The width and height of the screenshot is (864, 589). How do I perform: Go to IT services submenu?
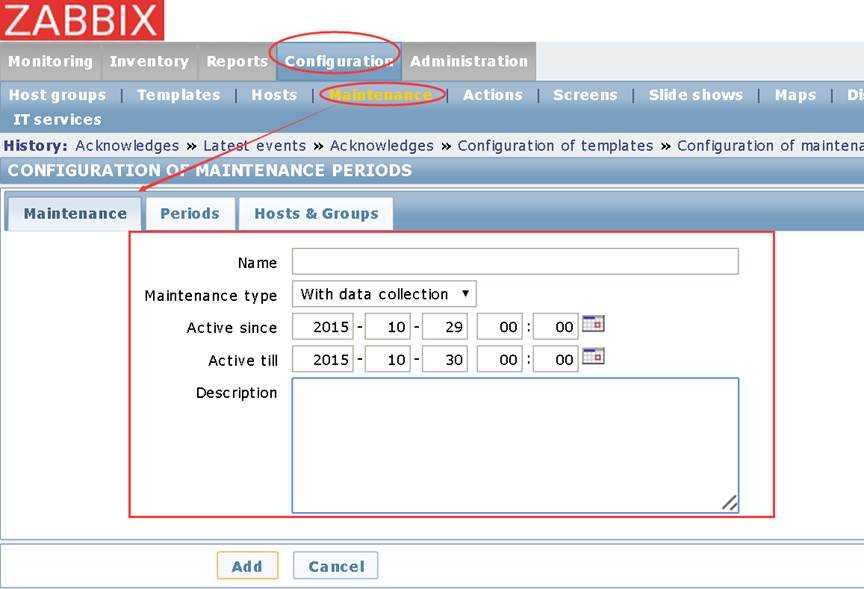[x=57, y=120]
